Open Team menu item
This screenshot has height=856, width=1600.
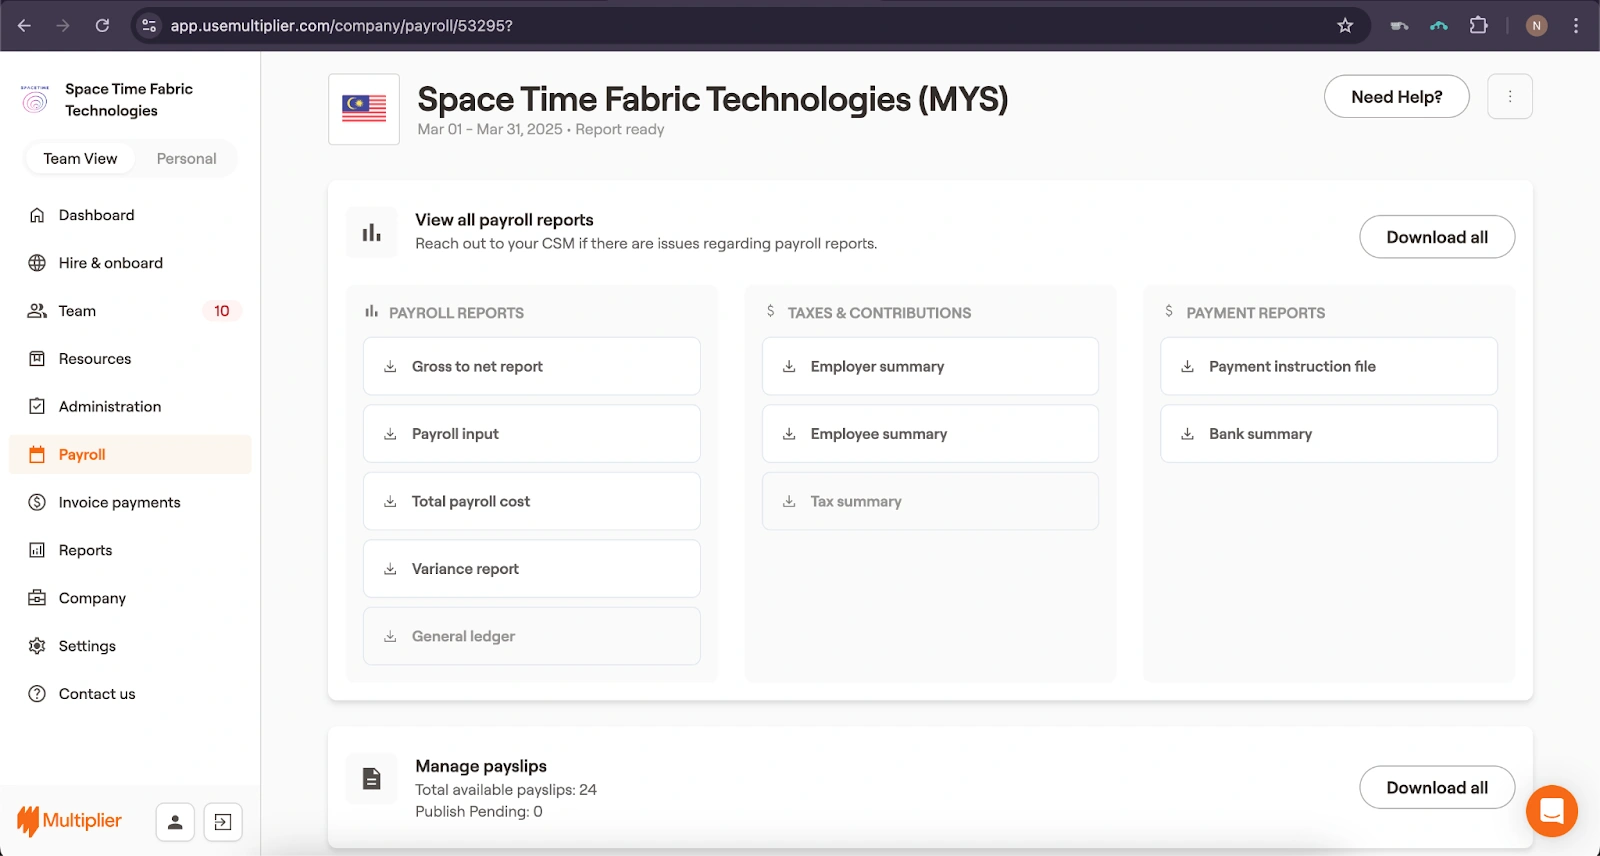pos(130,311)
